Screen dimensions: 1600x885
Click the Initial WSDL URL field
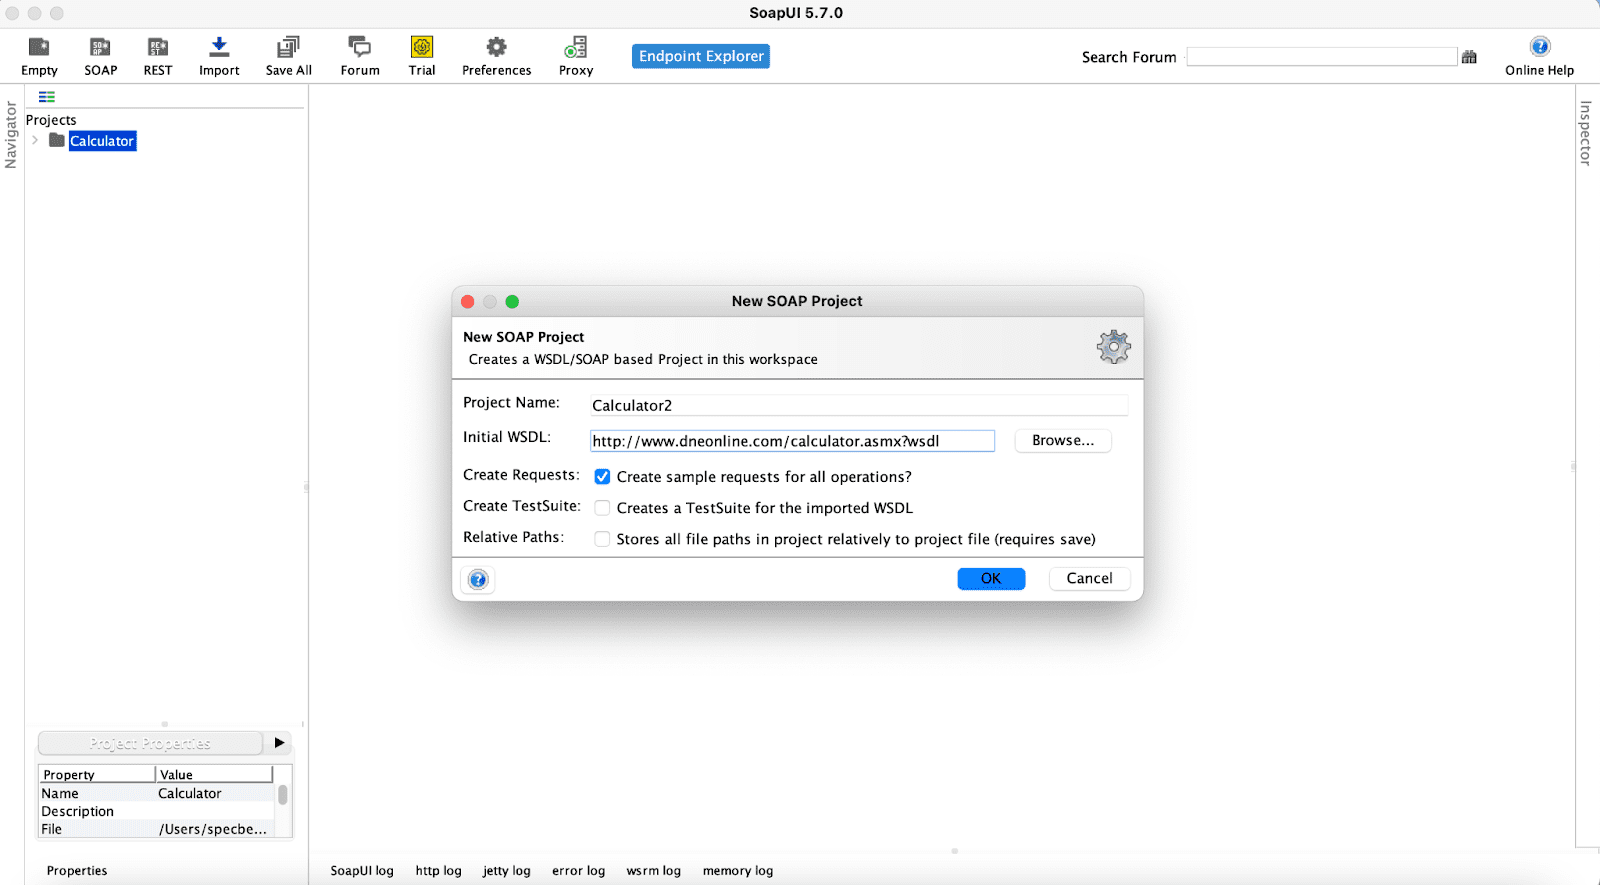pyautogui.click(x=792, y=441)
